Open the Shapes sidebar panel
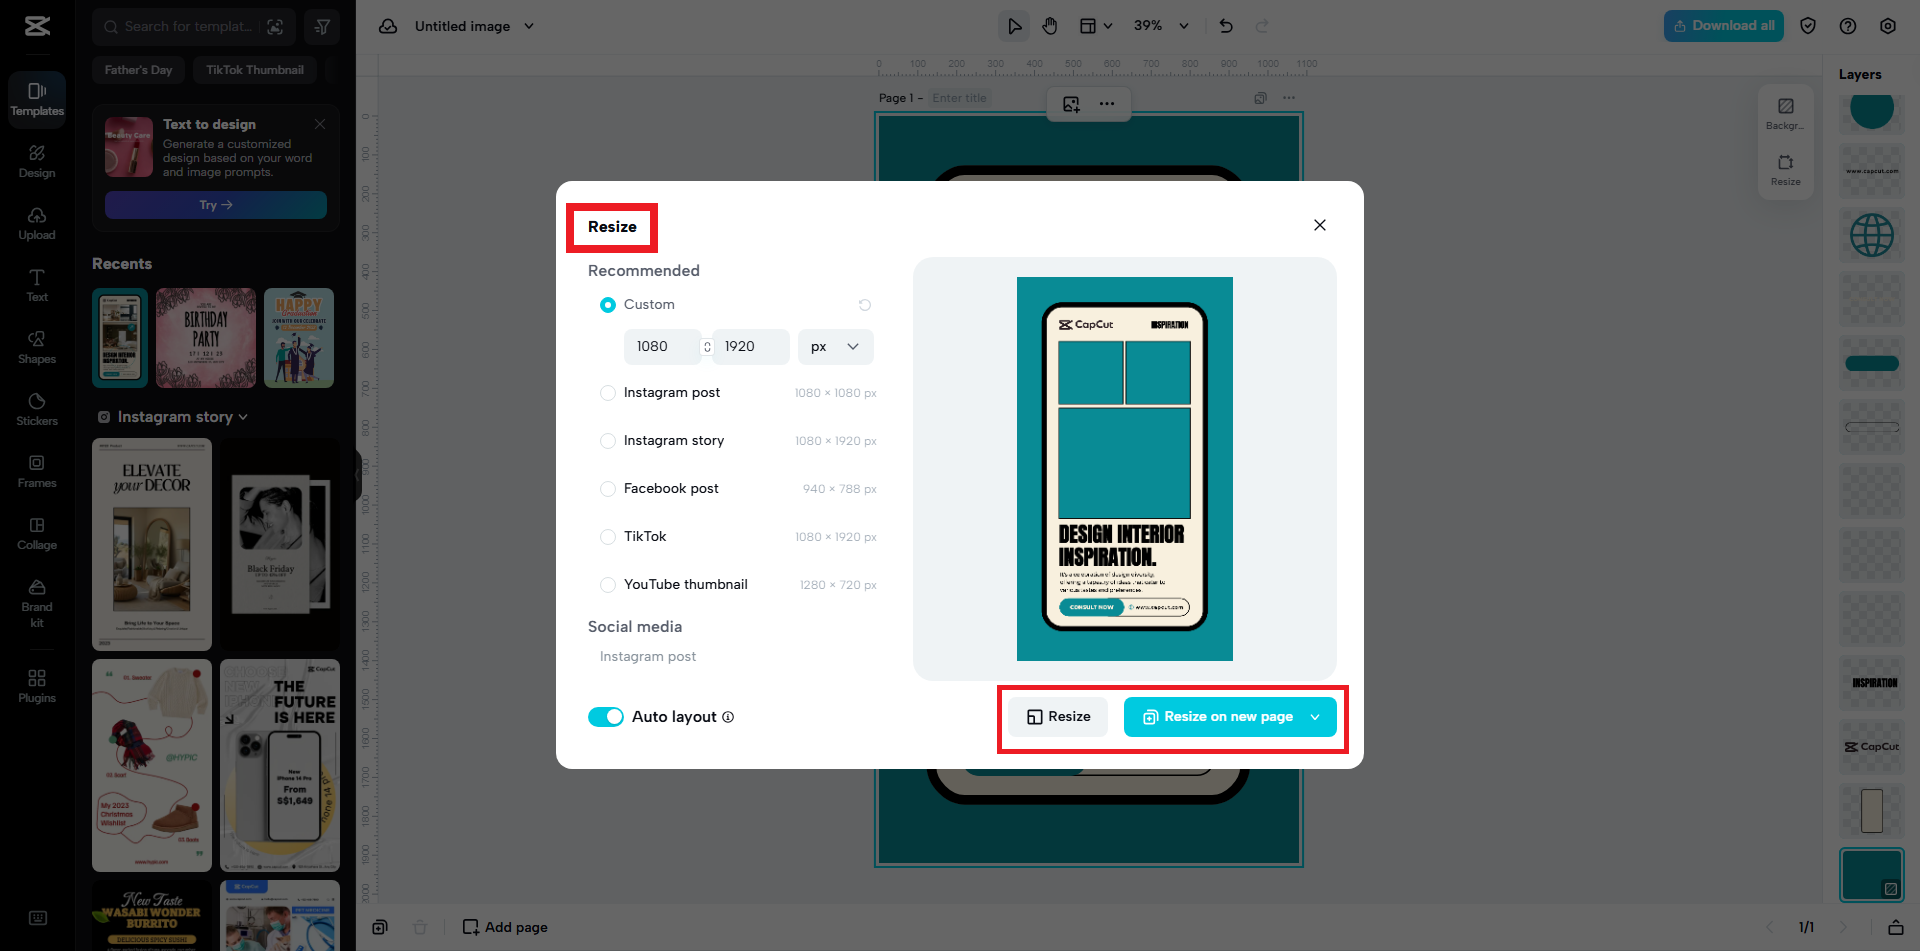Screen dimensions: 1920x951 [37, 347]
